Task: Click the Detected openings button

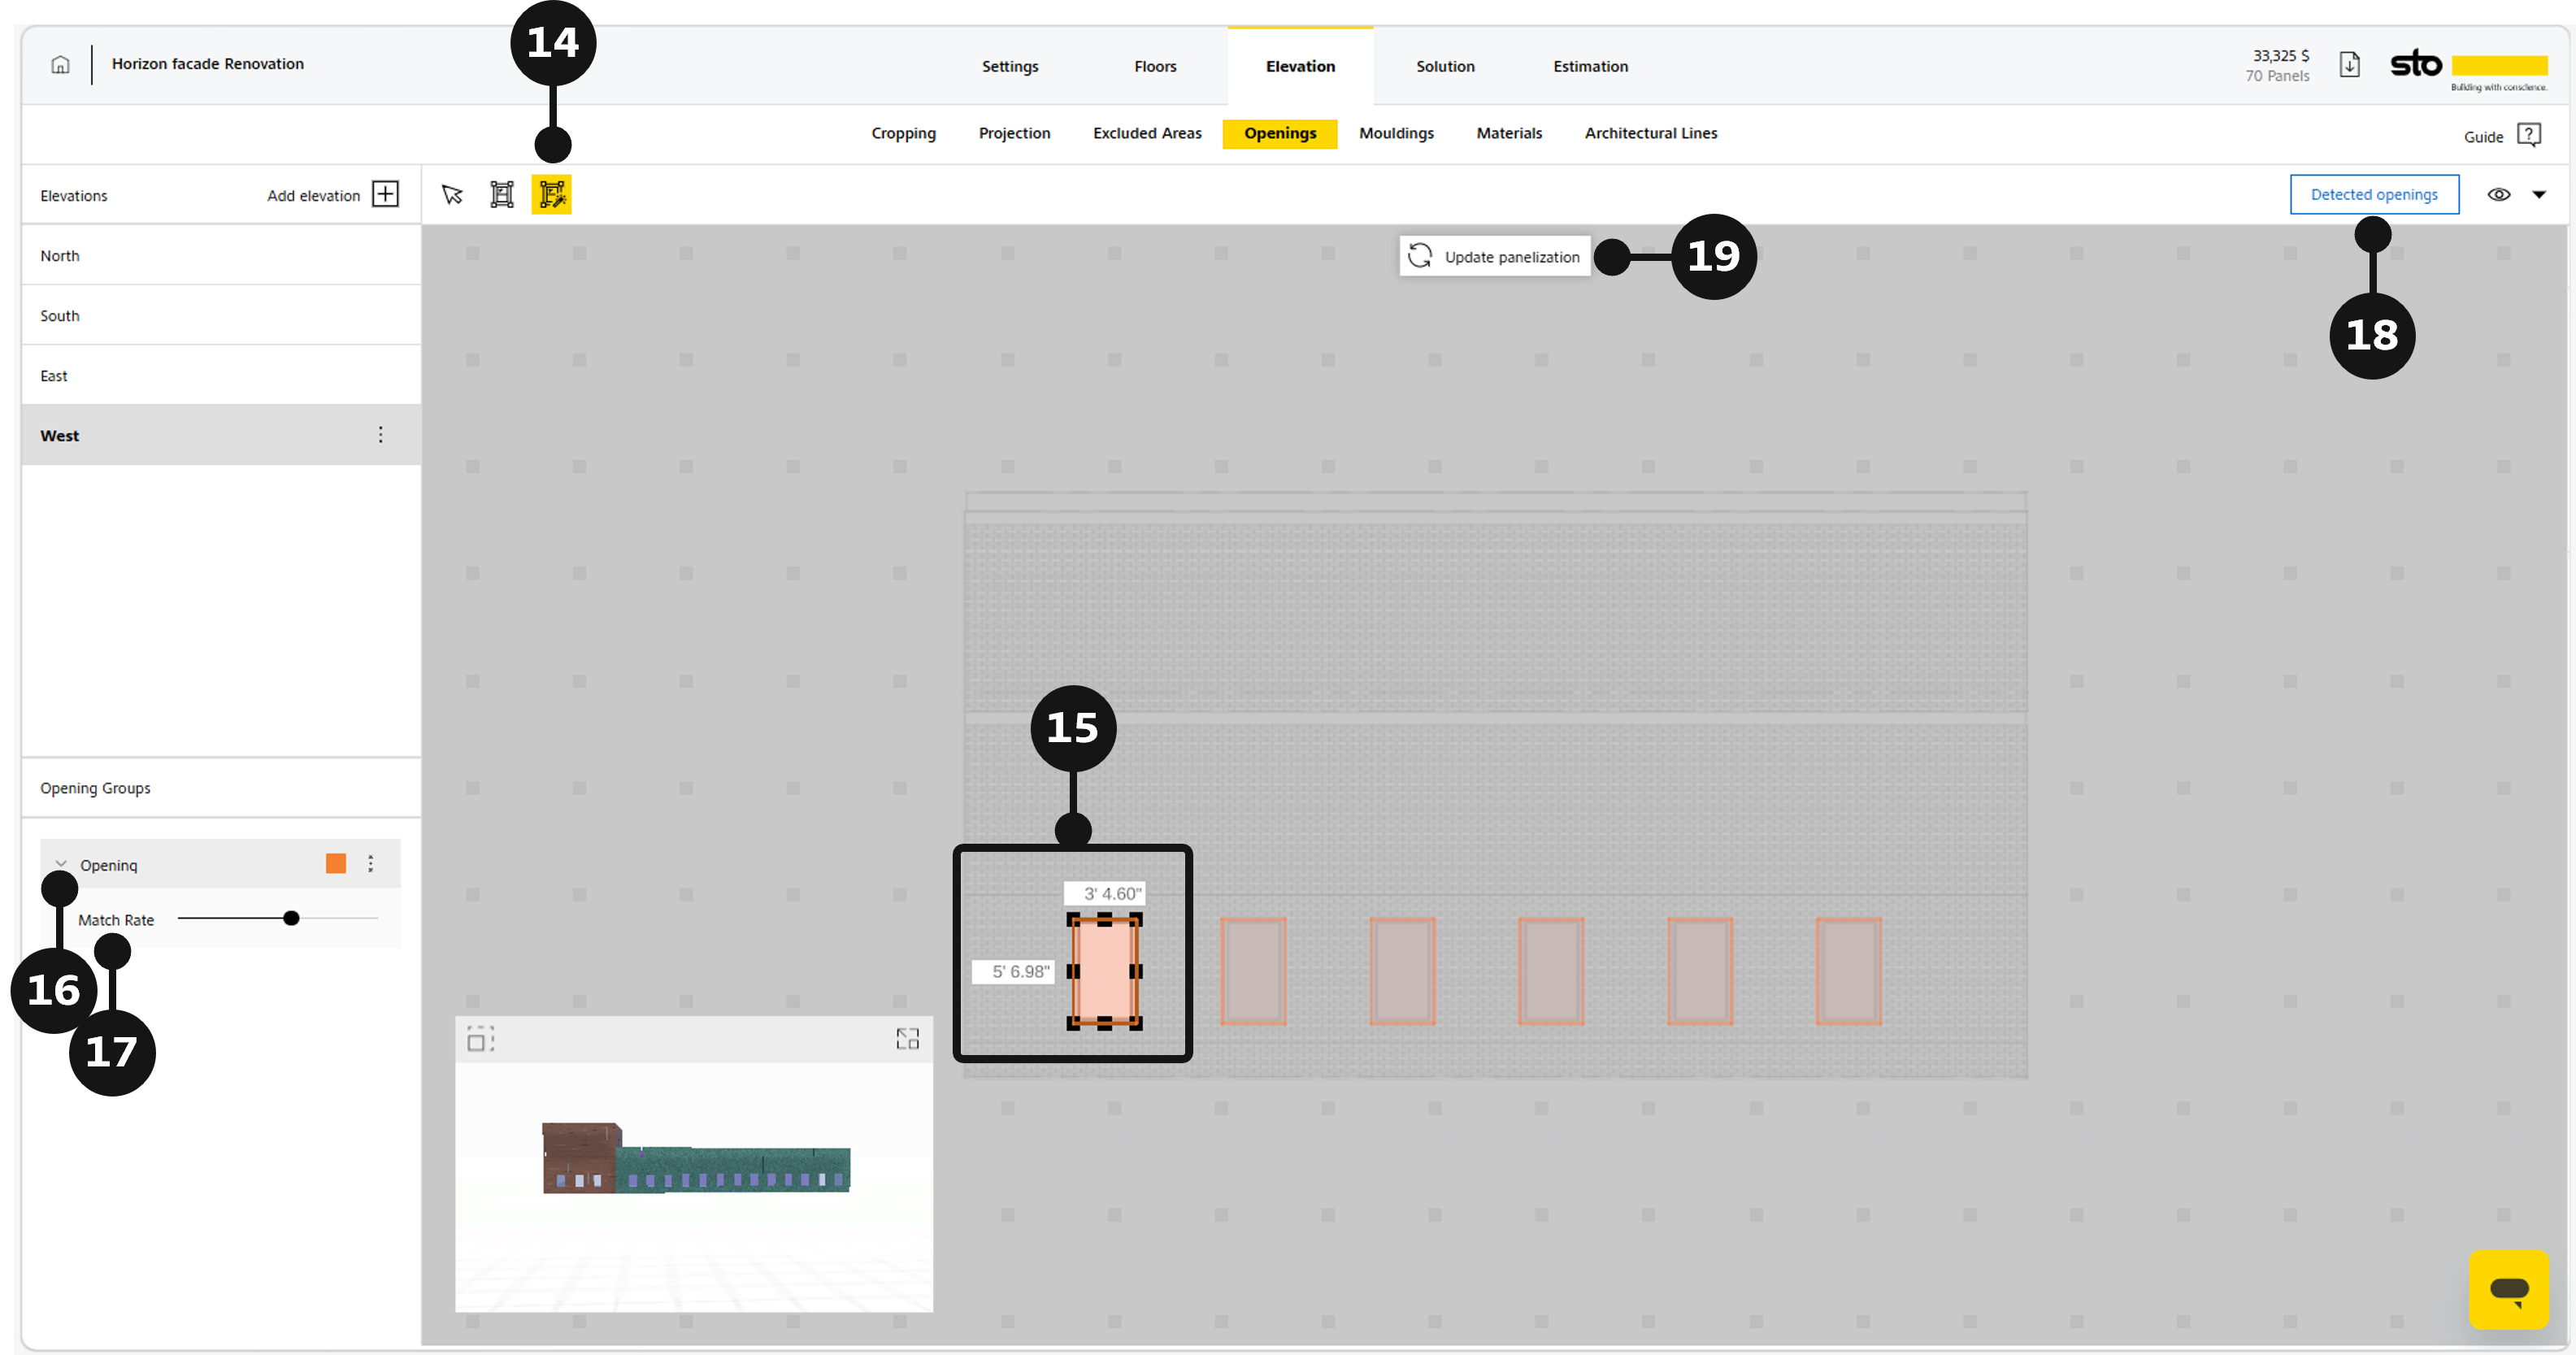Action: pyautogui.click(x=2374, y=194)
